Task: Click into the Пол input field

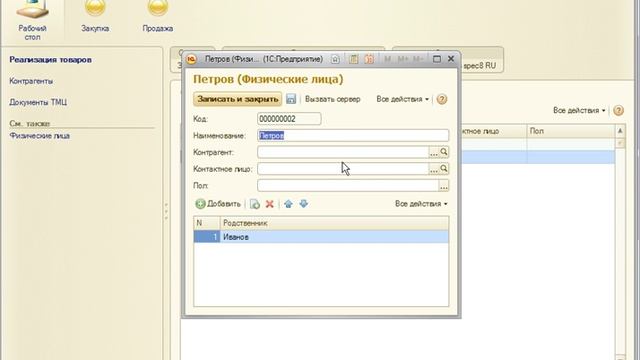Action: tap(348, 185)
